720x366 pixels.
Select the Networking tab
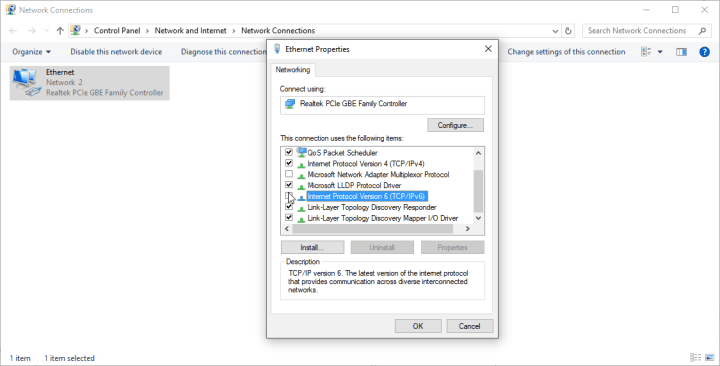click(292, 70)
